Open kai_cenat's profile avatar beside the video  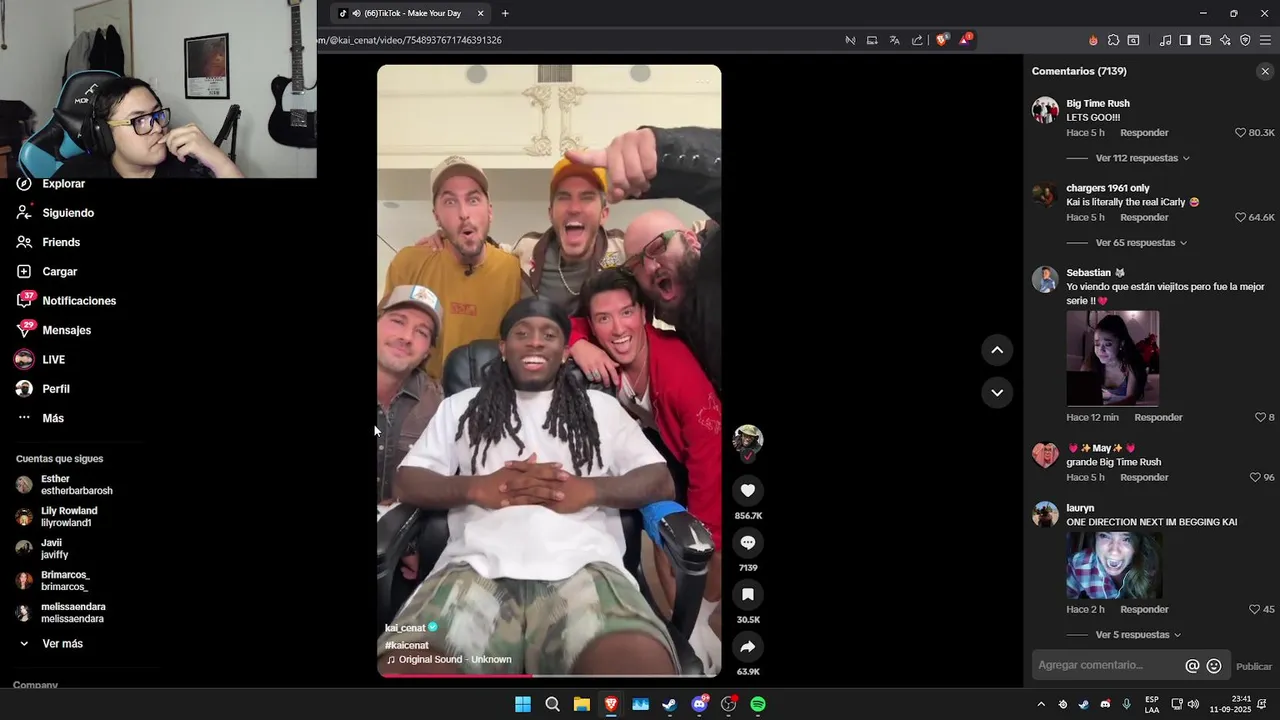748,439
